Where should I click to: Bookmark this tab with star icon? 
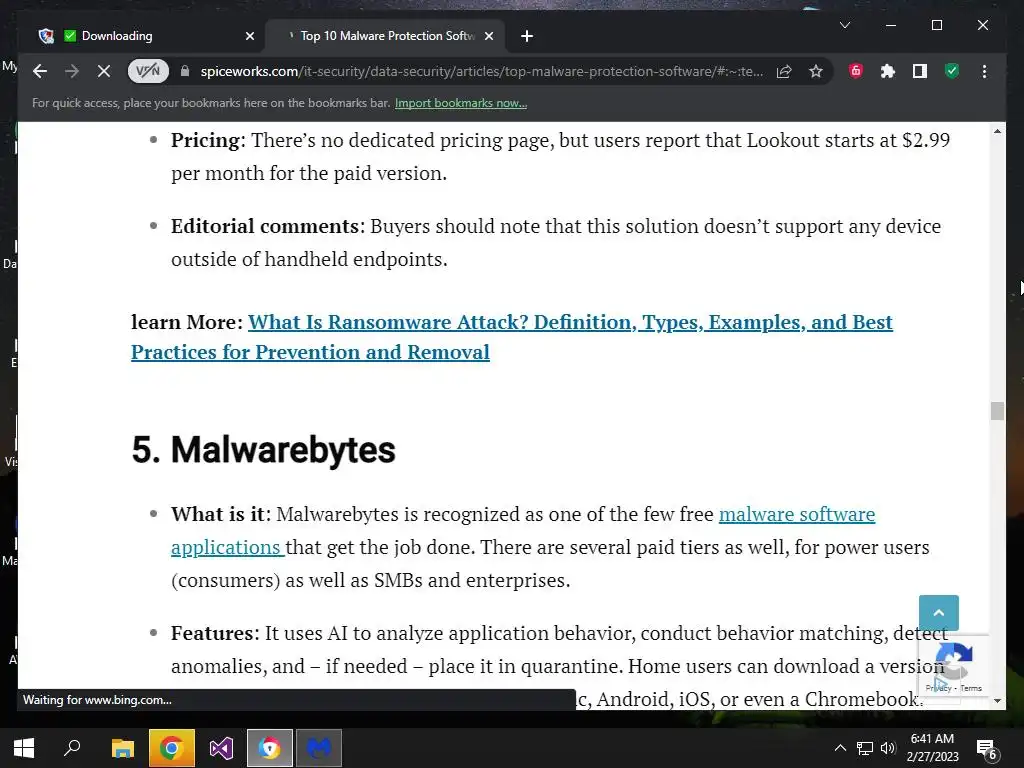816,71
